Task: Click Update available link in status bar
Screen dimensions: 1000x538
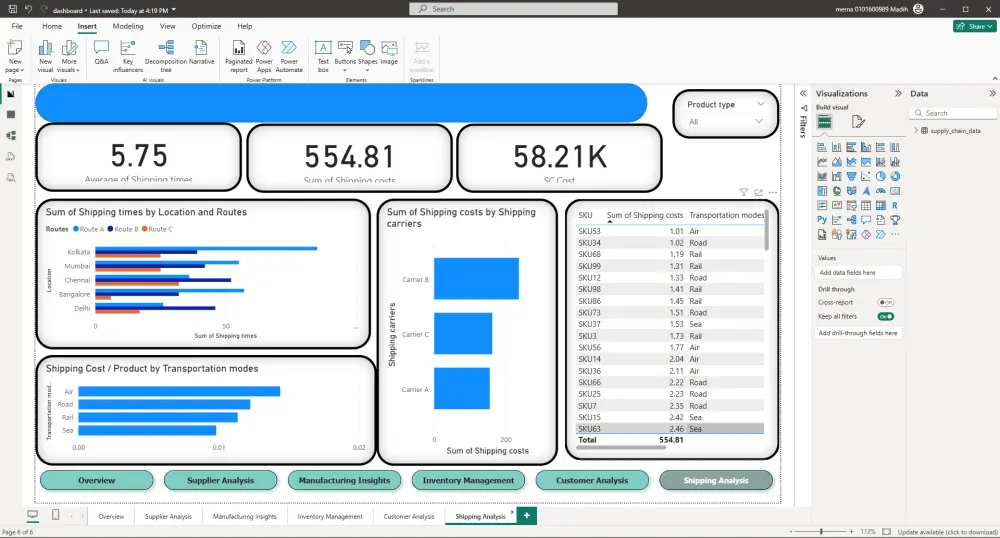Action: [x=948, y=532]
